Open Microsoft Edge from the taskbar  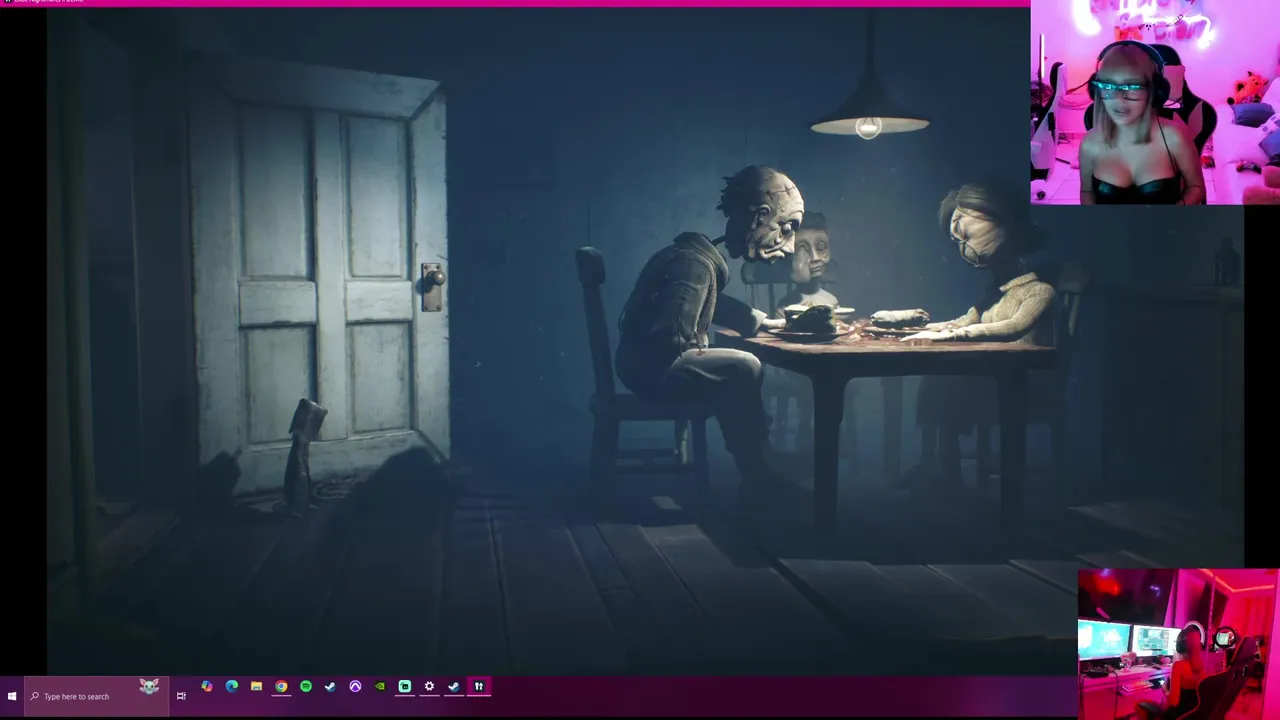(232, 686)
